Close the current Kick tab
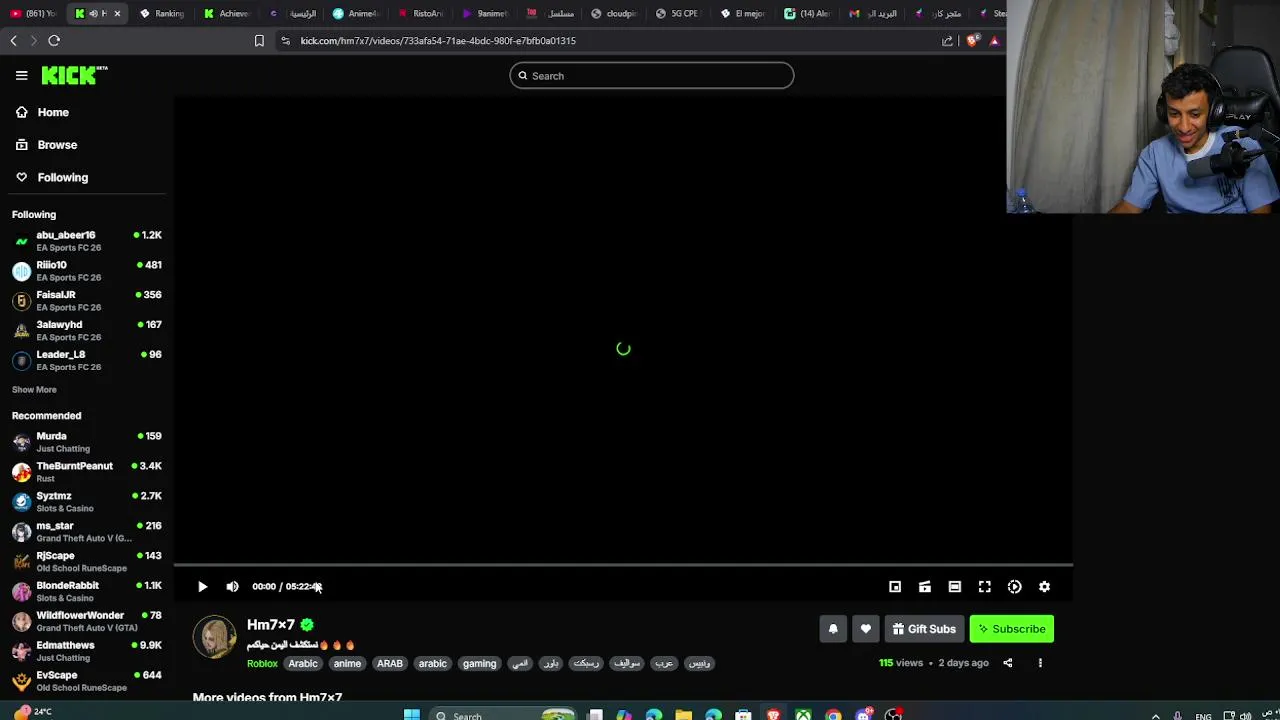 click(117, 13)
